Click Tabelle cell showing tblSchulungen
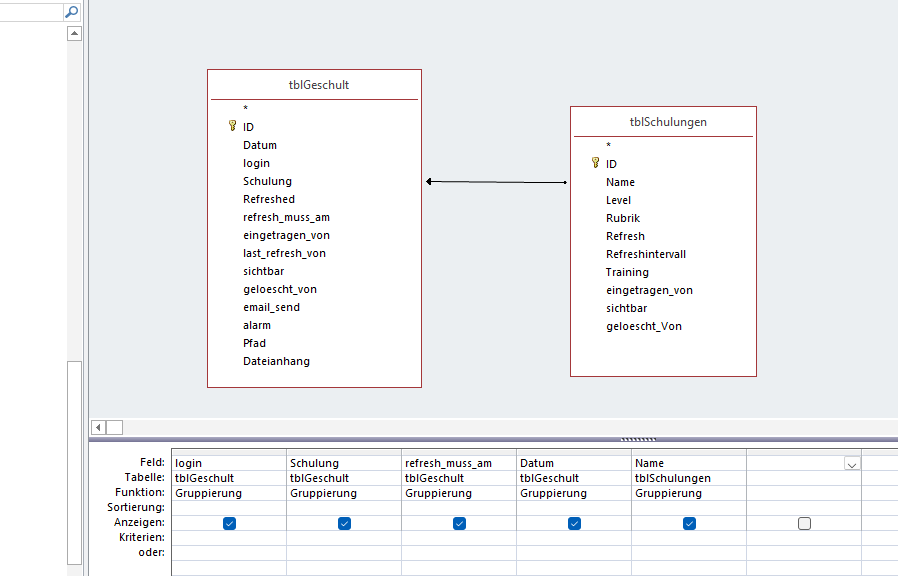 (690, 478)
